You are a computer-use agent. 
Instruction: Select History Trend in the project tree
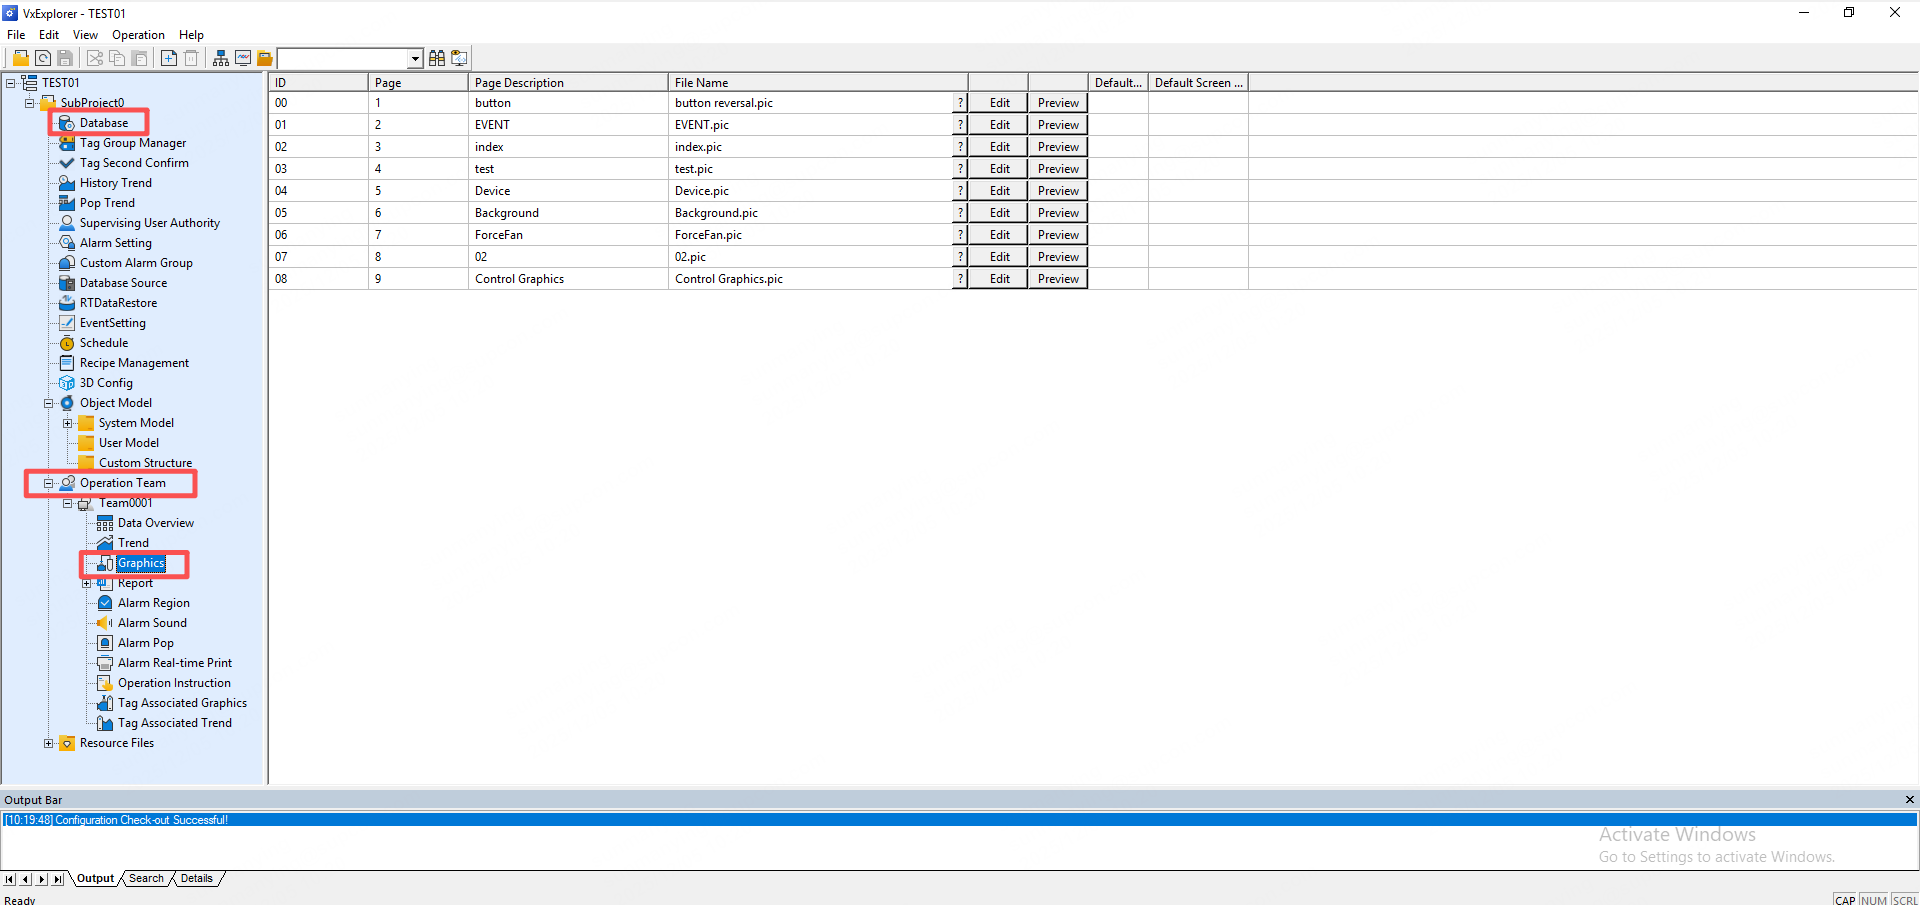[115, 183]
